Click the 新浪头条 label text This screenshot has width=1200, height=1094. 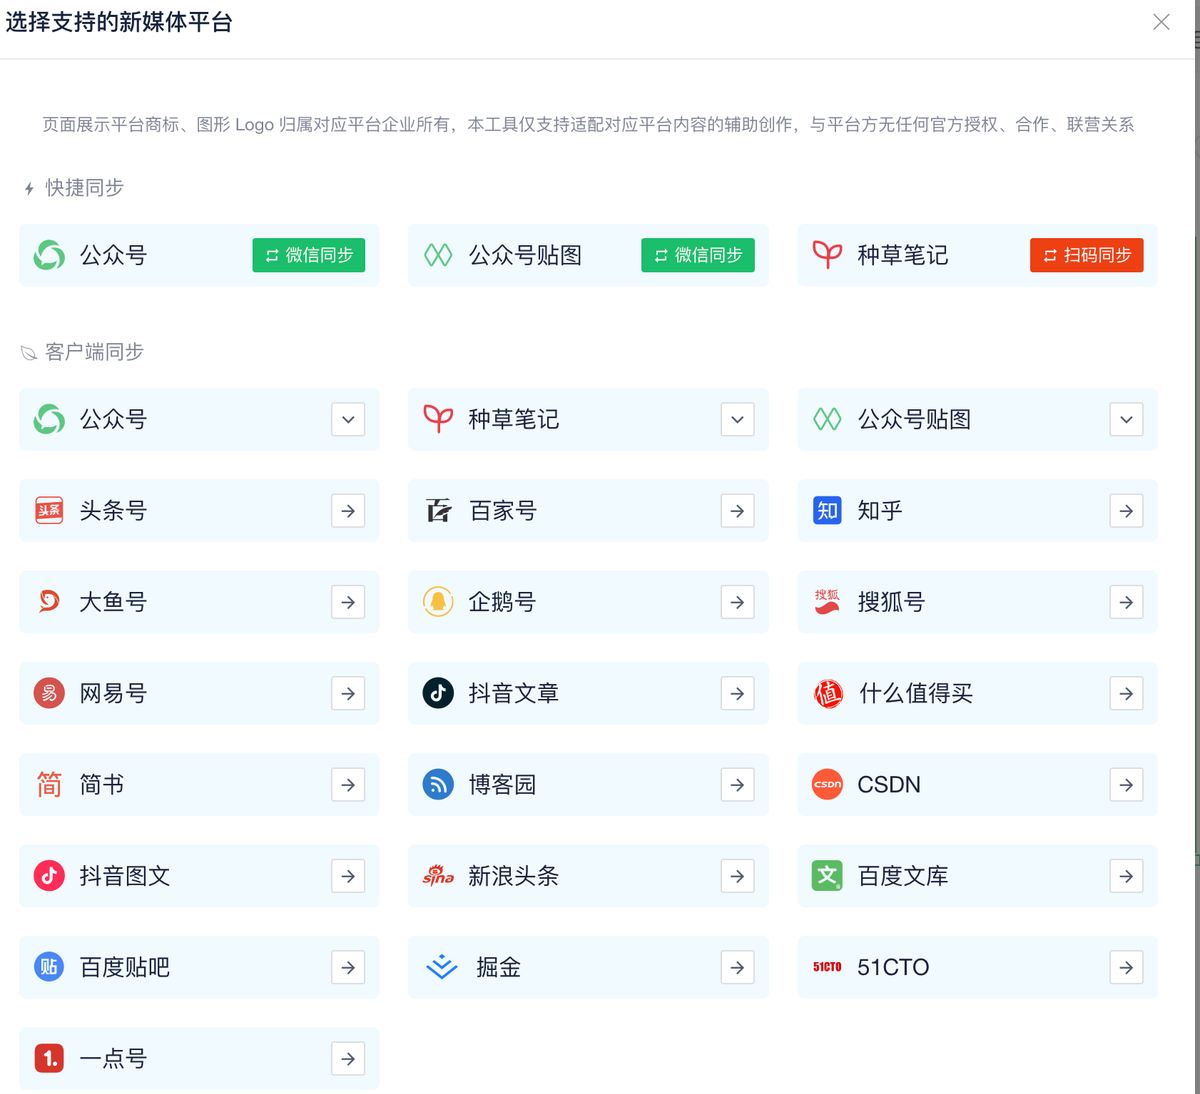click(514, 876)
